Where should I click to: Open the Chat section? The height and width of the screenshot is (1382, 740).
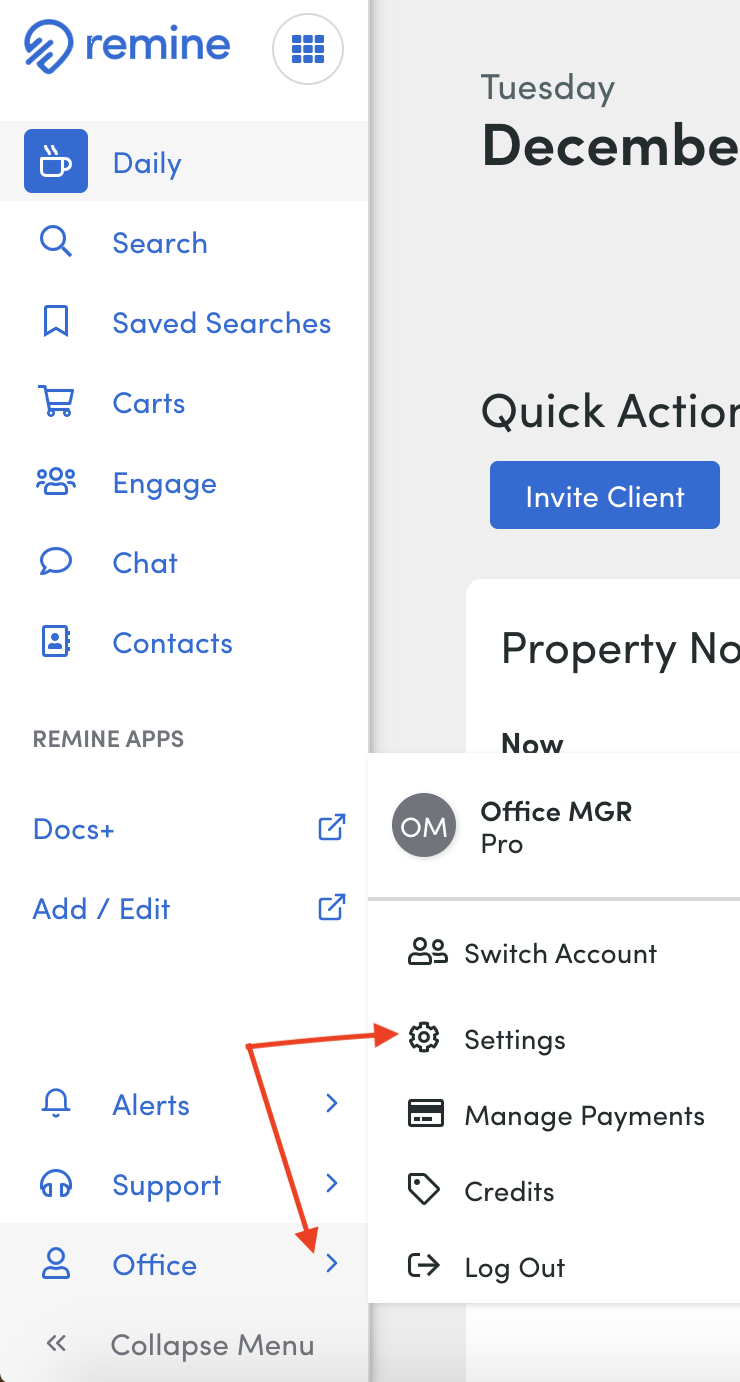tap(184, 562)
